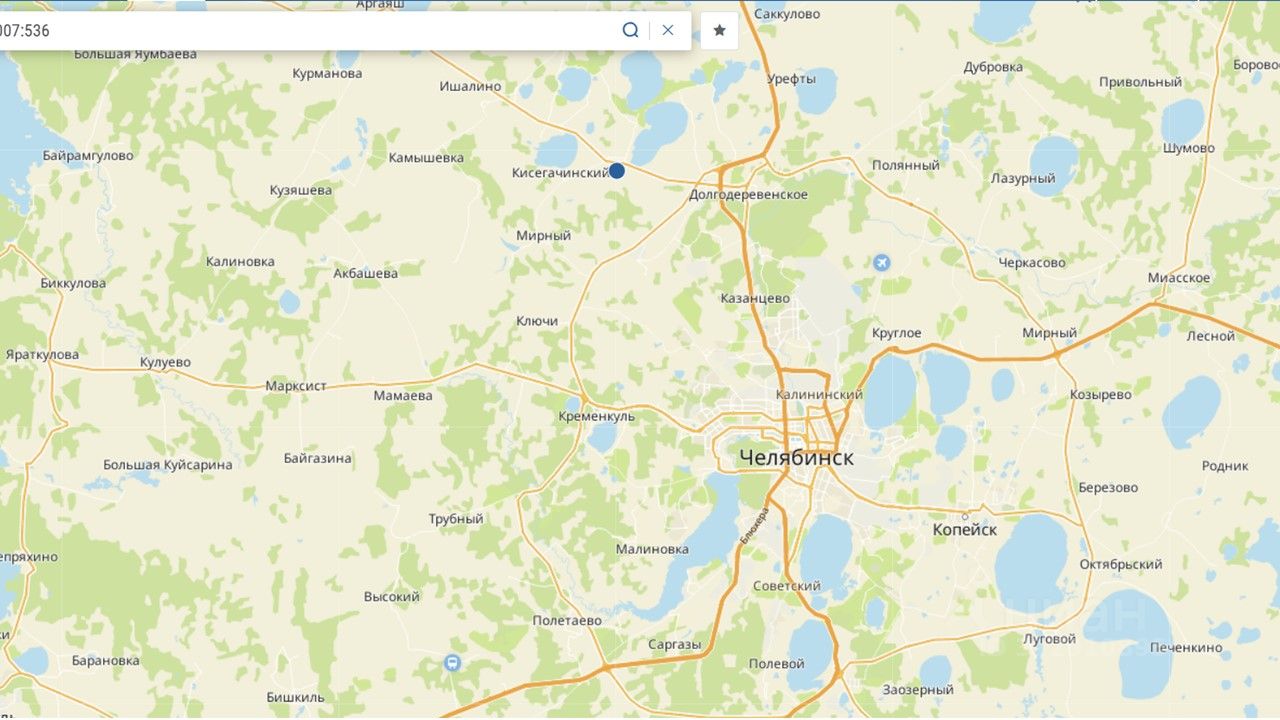Screen dimensions: 1280x720
Task: Click the Калининский district label
Action: [x=819, y=395]
